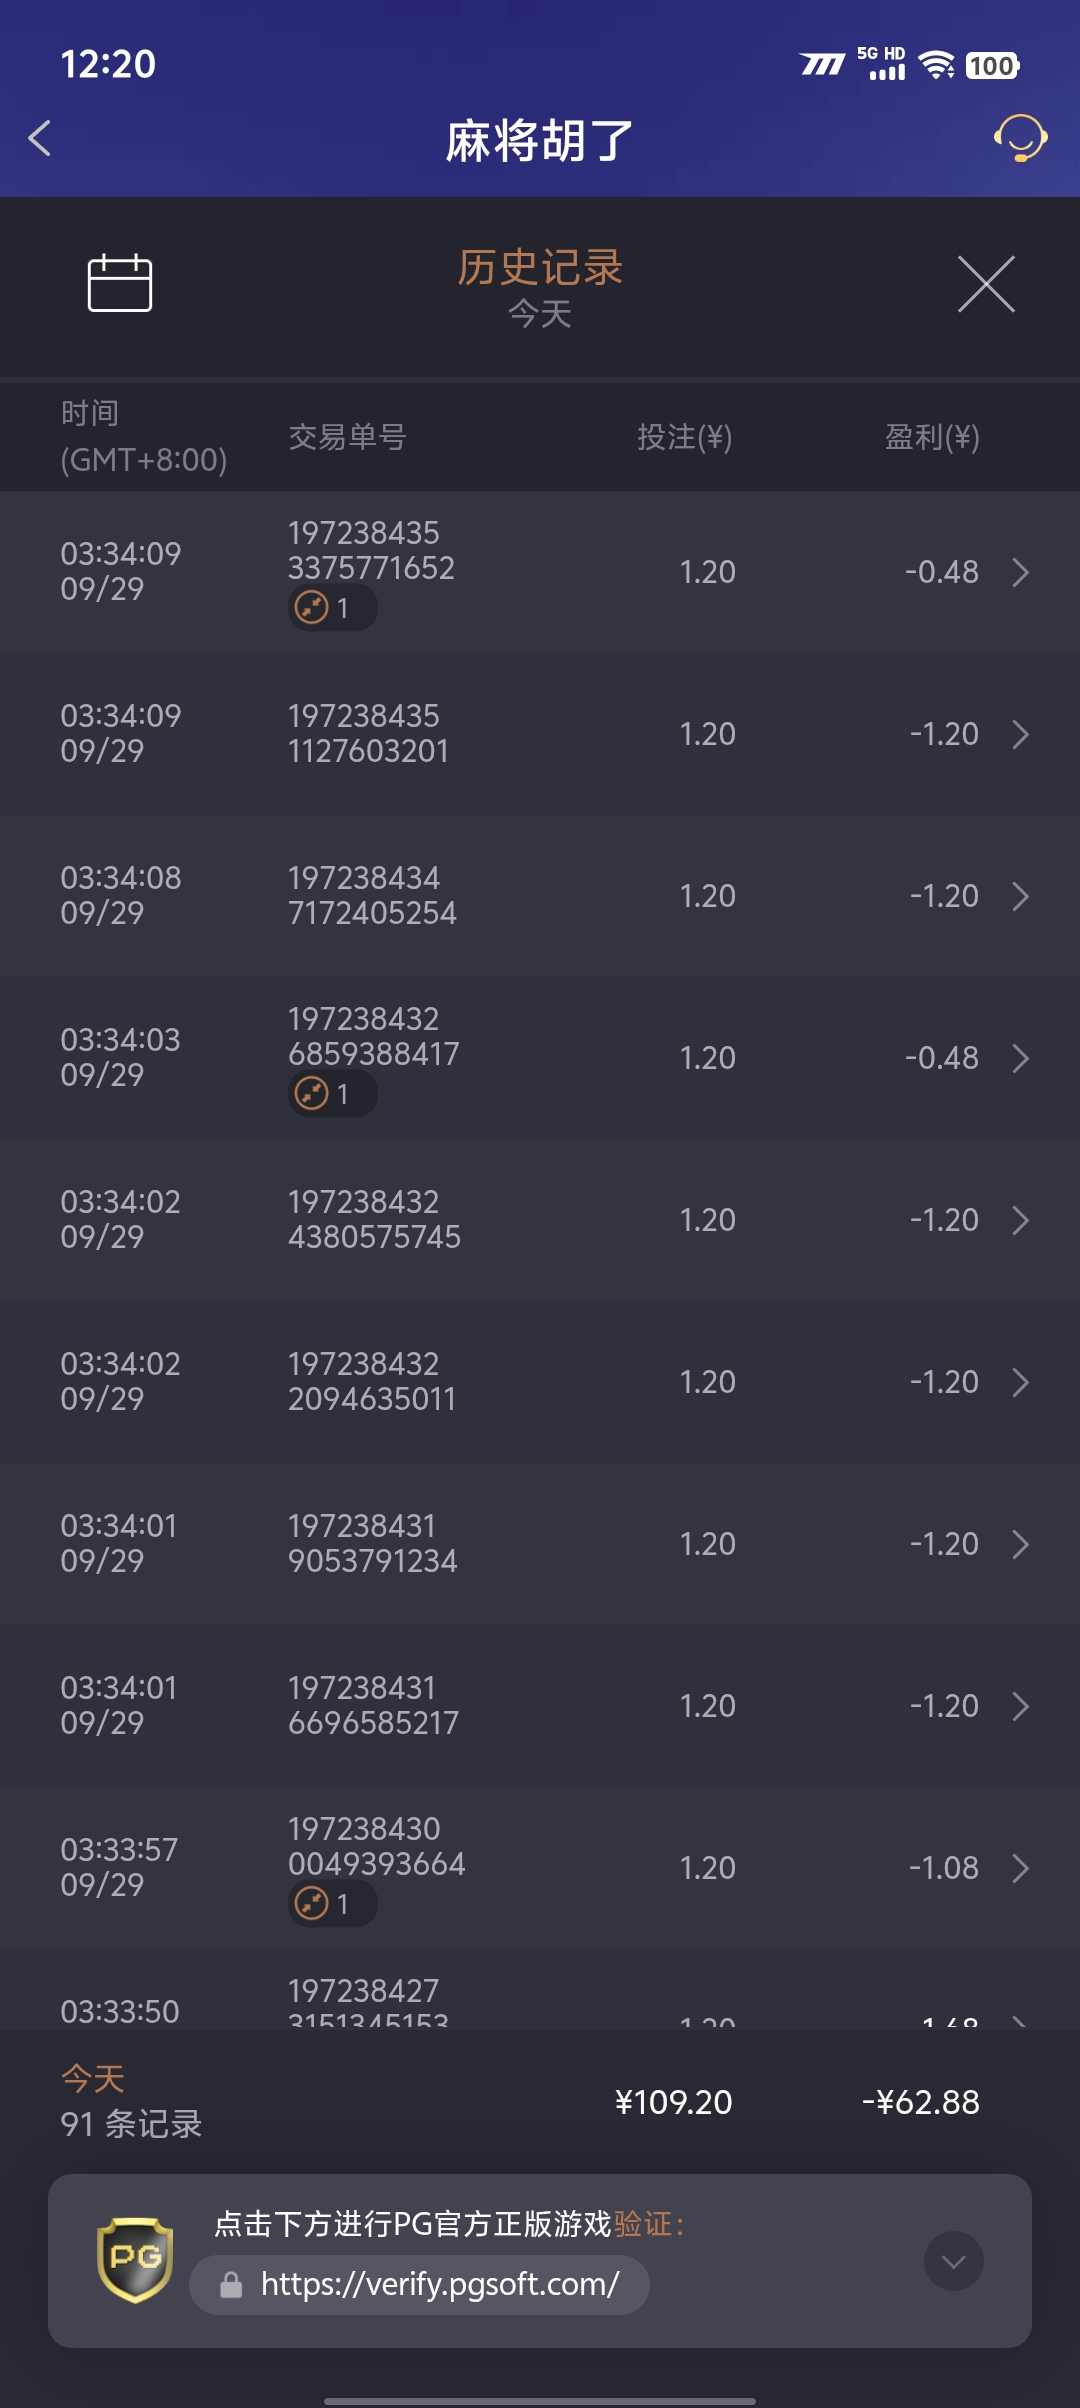Tap the 历史记录 title
Image resolution: width=1080 pixels, height=2408 pixels.
click(540, 268)
